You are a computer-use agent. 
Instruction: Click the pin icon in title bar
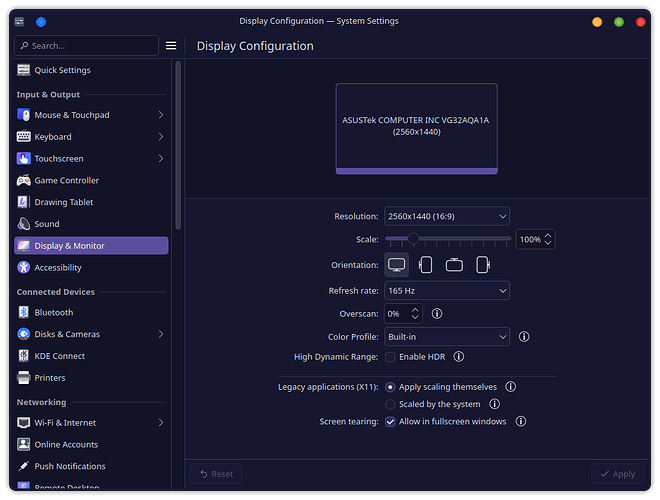(41, 22)
